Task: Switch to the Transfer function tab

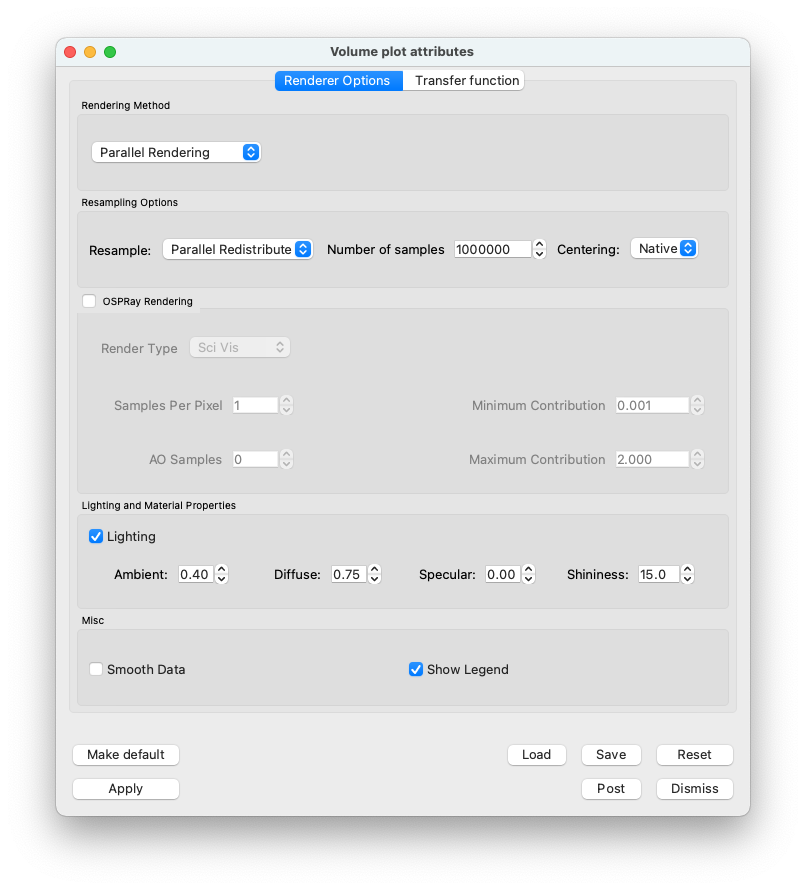Action: (x=467, y=81)
